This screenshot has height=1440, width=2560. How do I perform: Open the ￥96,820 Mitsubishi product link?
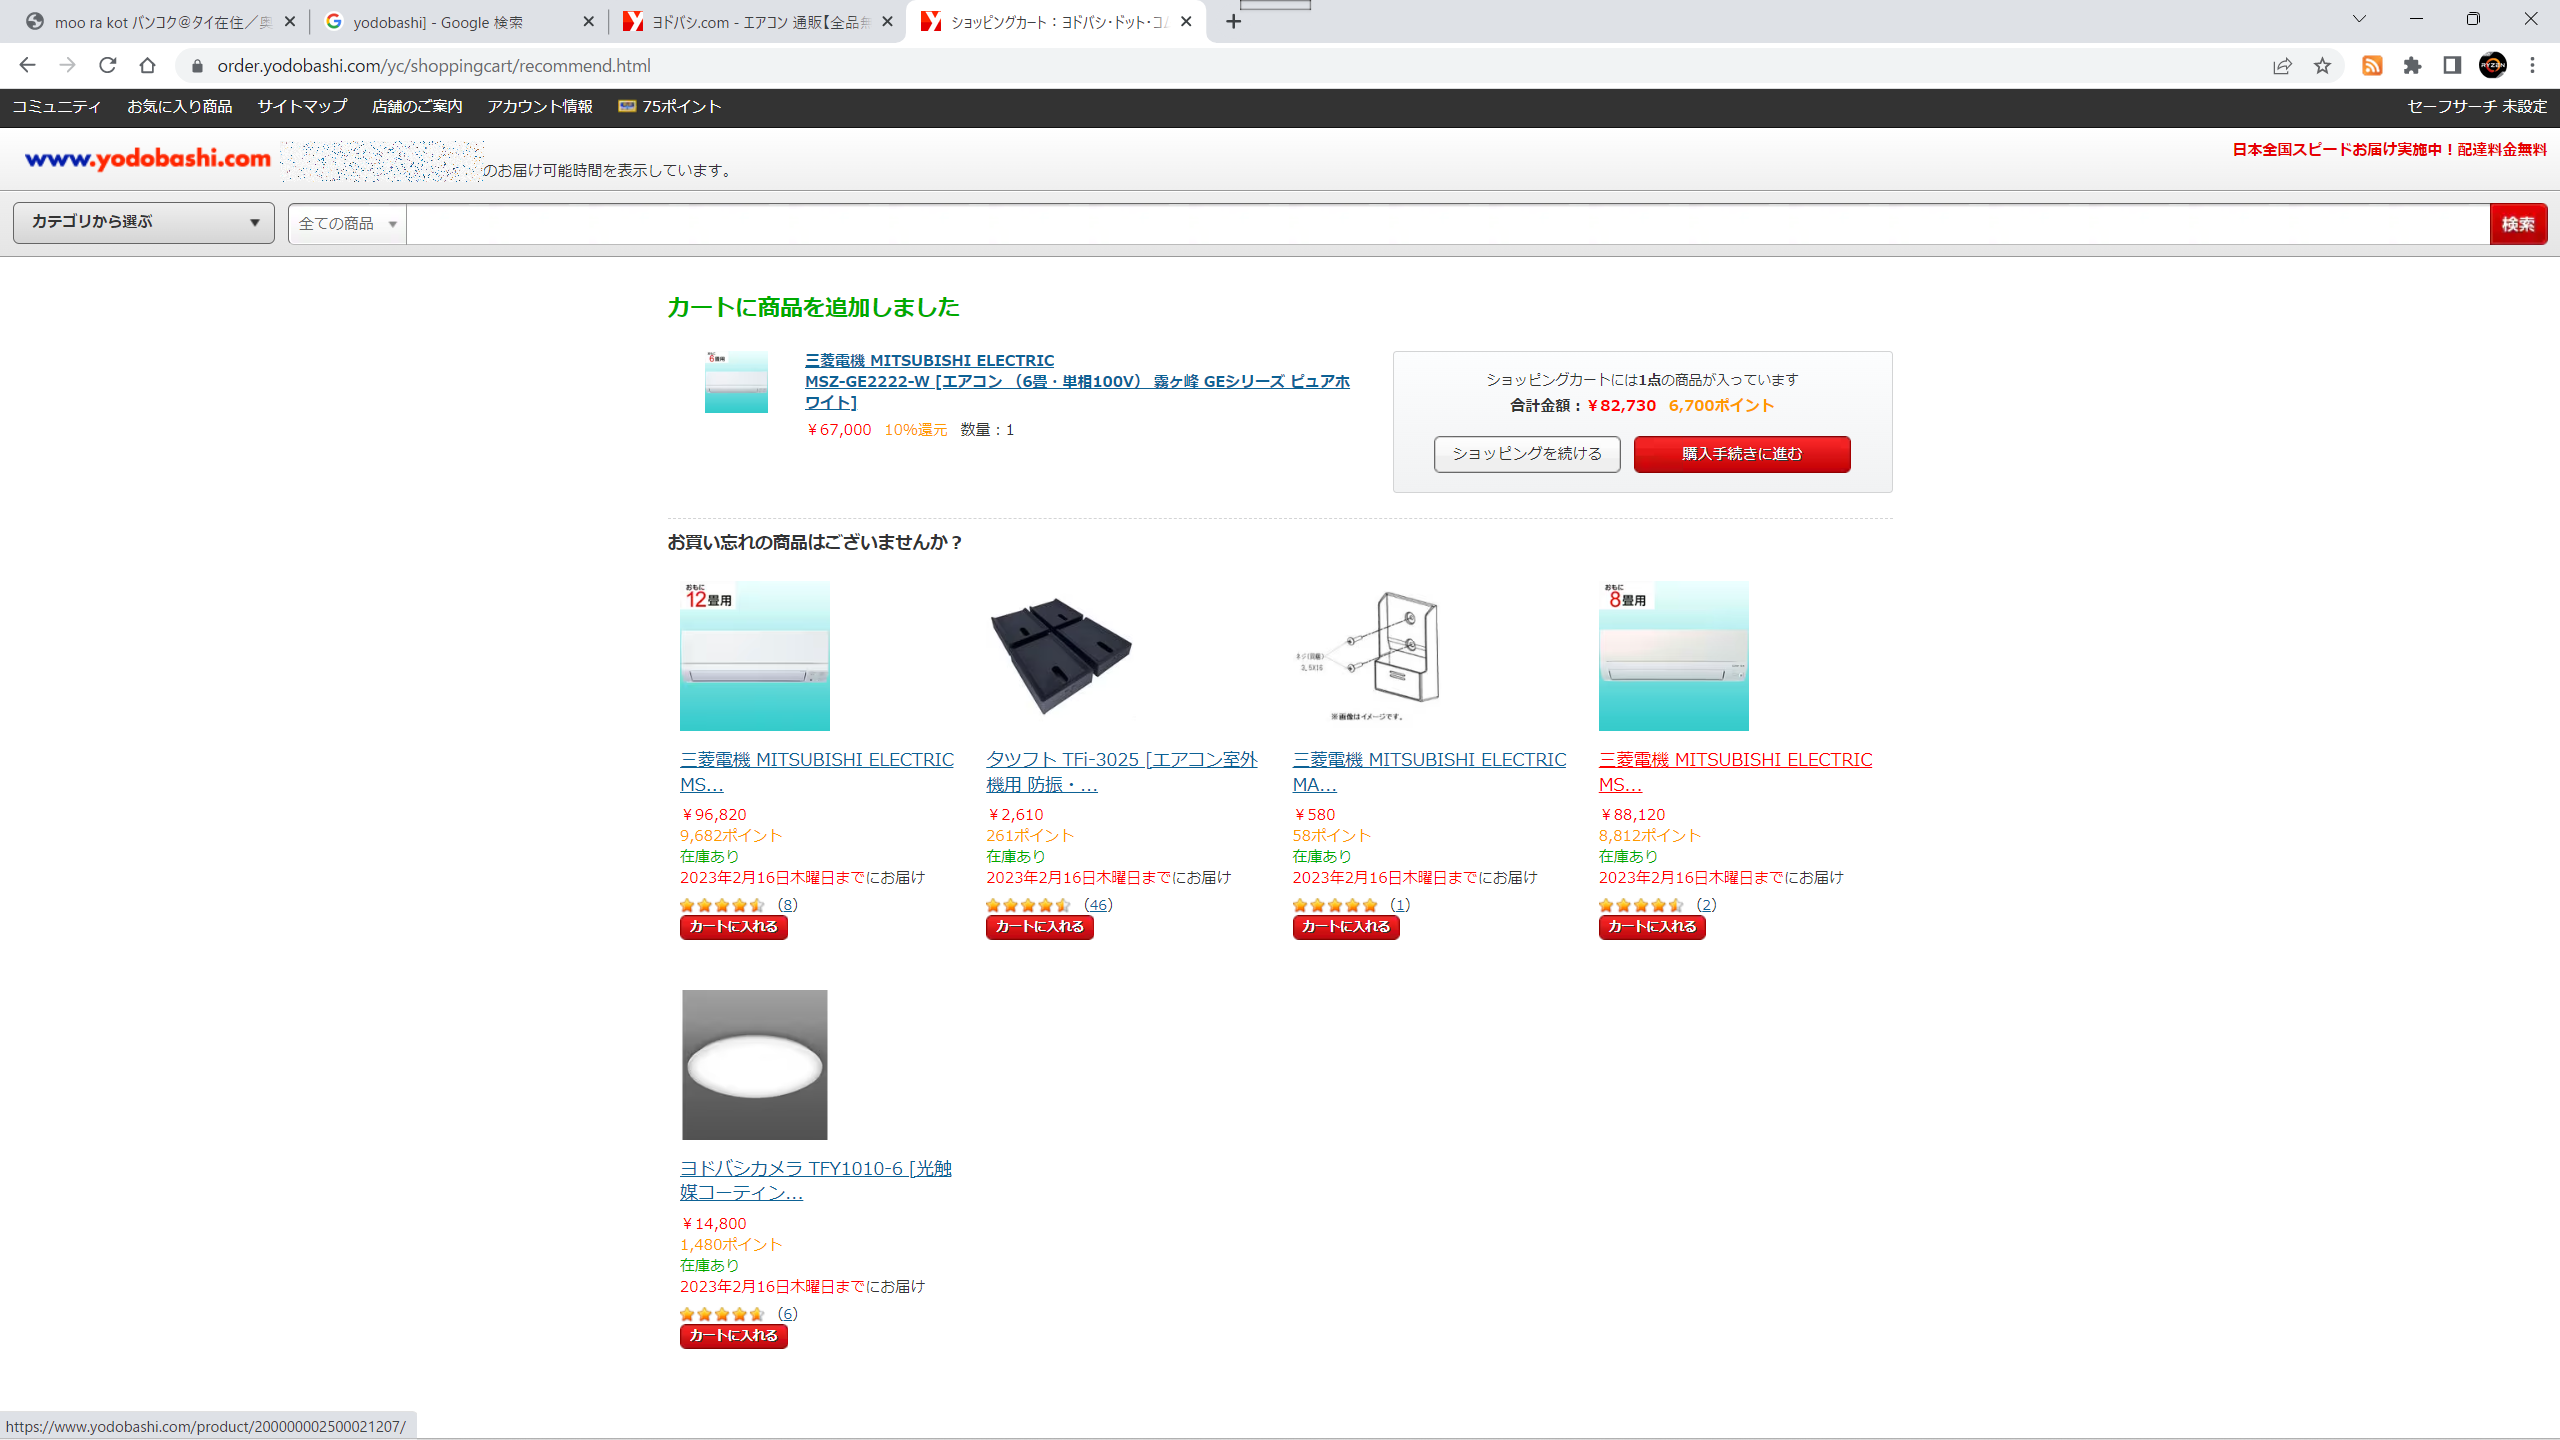click(817, 772)
